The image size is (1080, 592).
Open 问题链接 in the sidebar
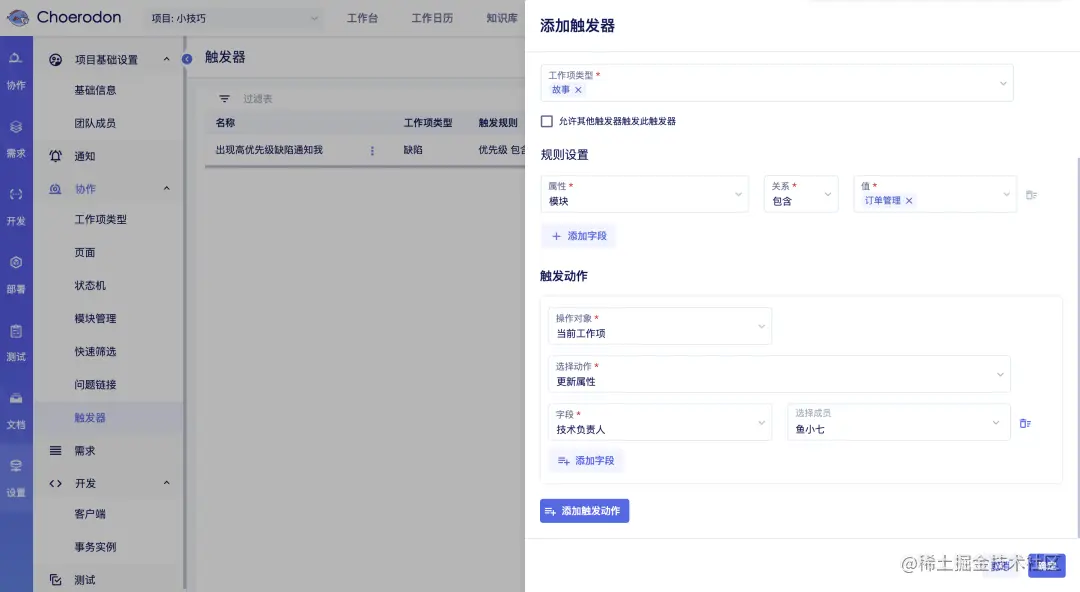pos(95,385)
